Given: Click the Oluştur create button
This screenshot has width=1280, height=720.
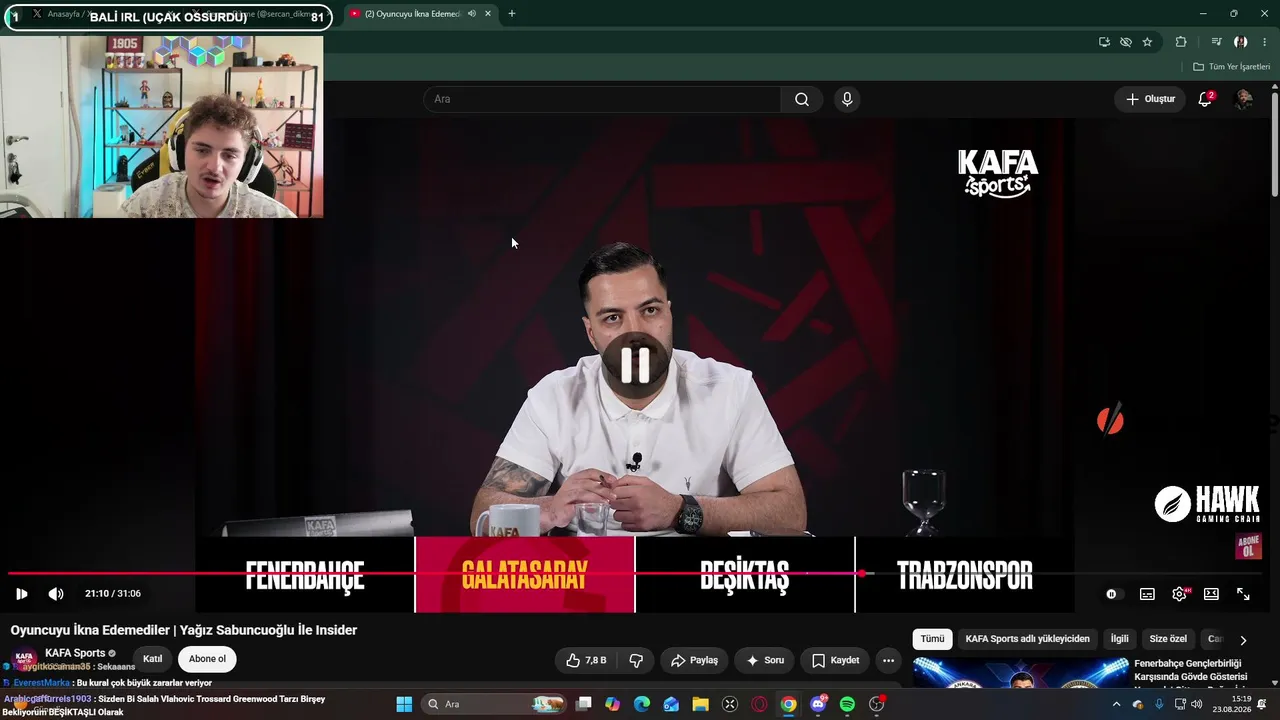Looking at the screenshot, I should 1150,99.
